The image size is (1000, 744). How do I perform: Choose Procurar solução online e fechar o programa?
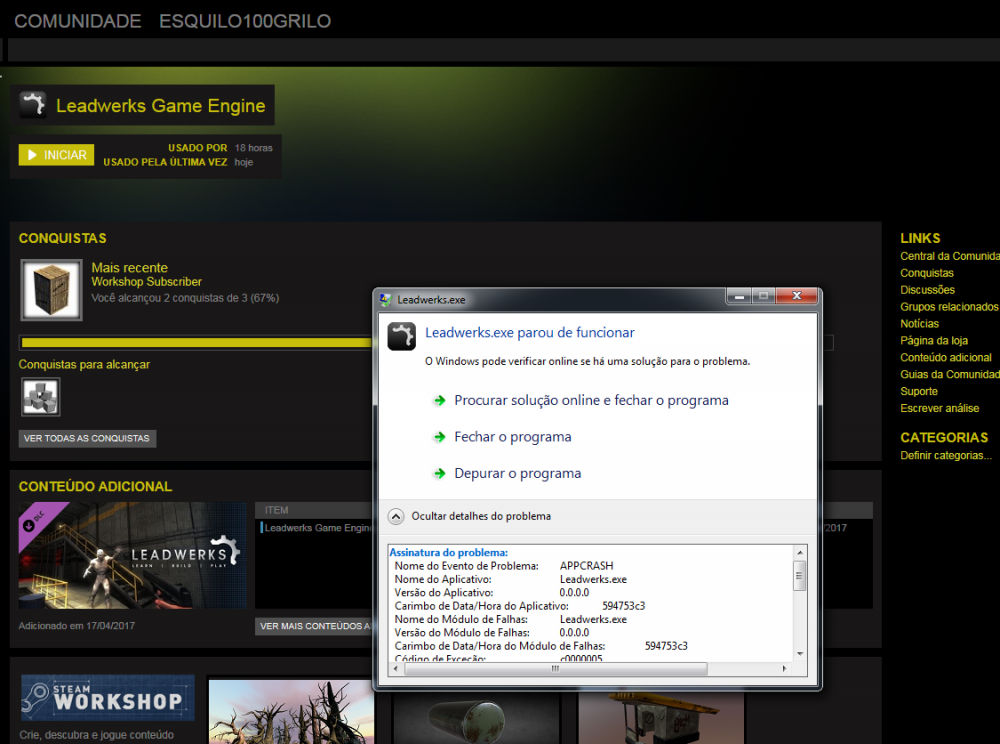(x=591, y=400)
